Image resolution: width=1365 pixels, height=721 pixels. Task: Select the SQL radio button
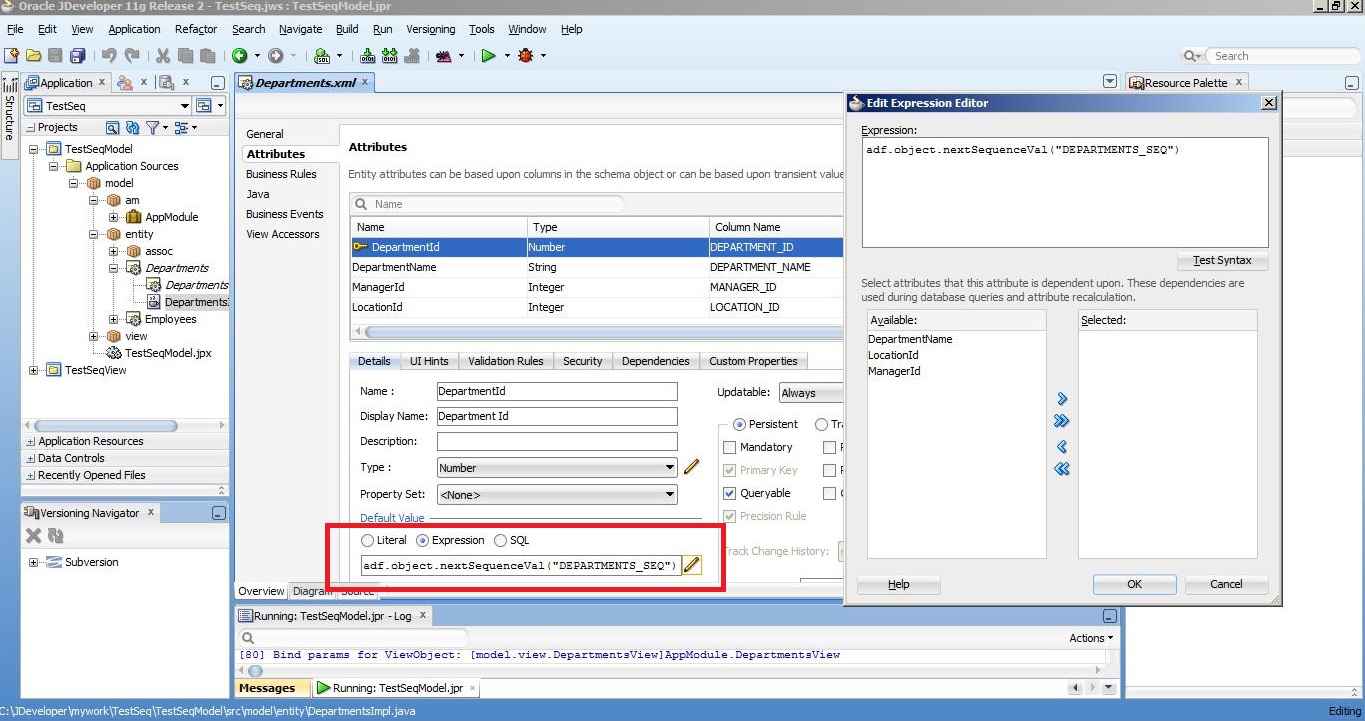[501, 540]
